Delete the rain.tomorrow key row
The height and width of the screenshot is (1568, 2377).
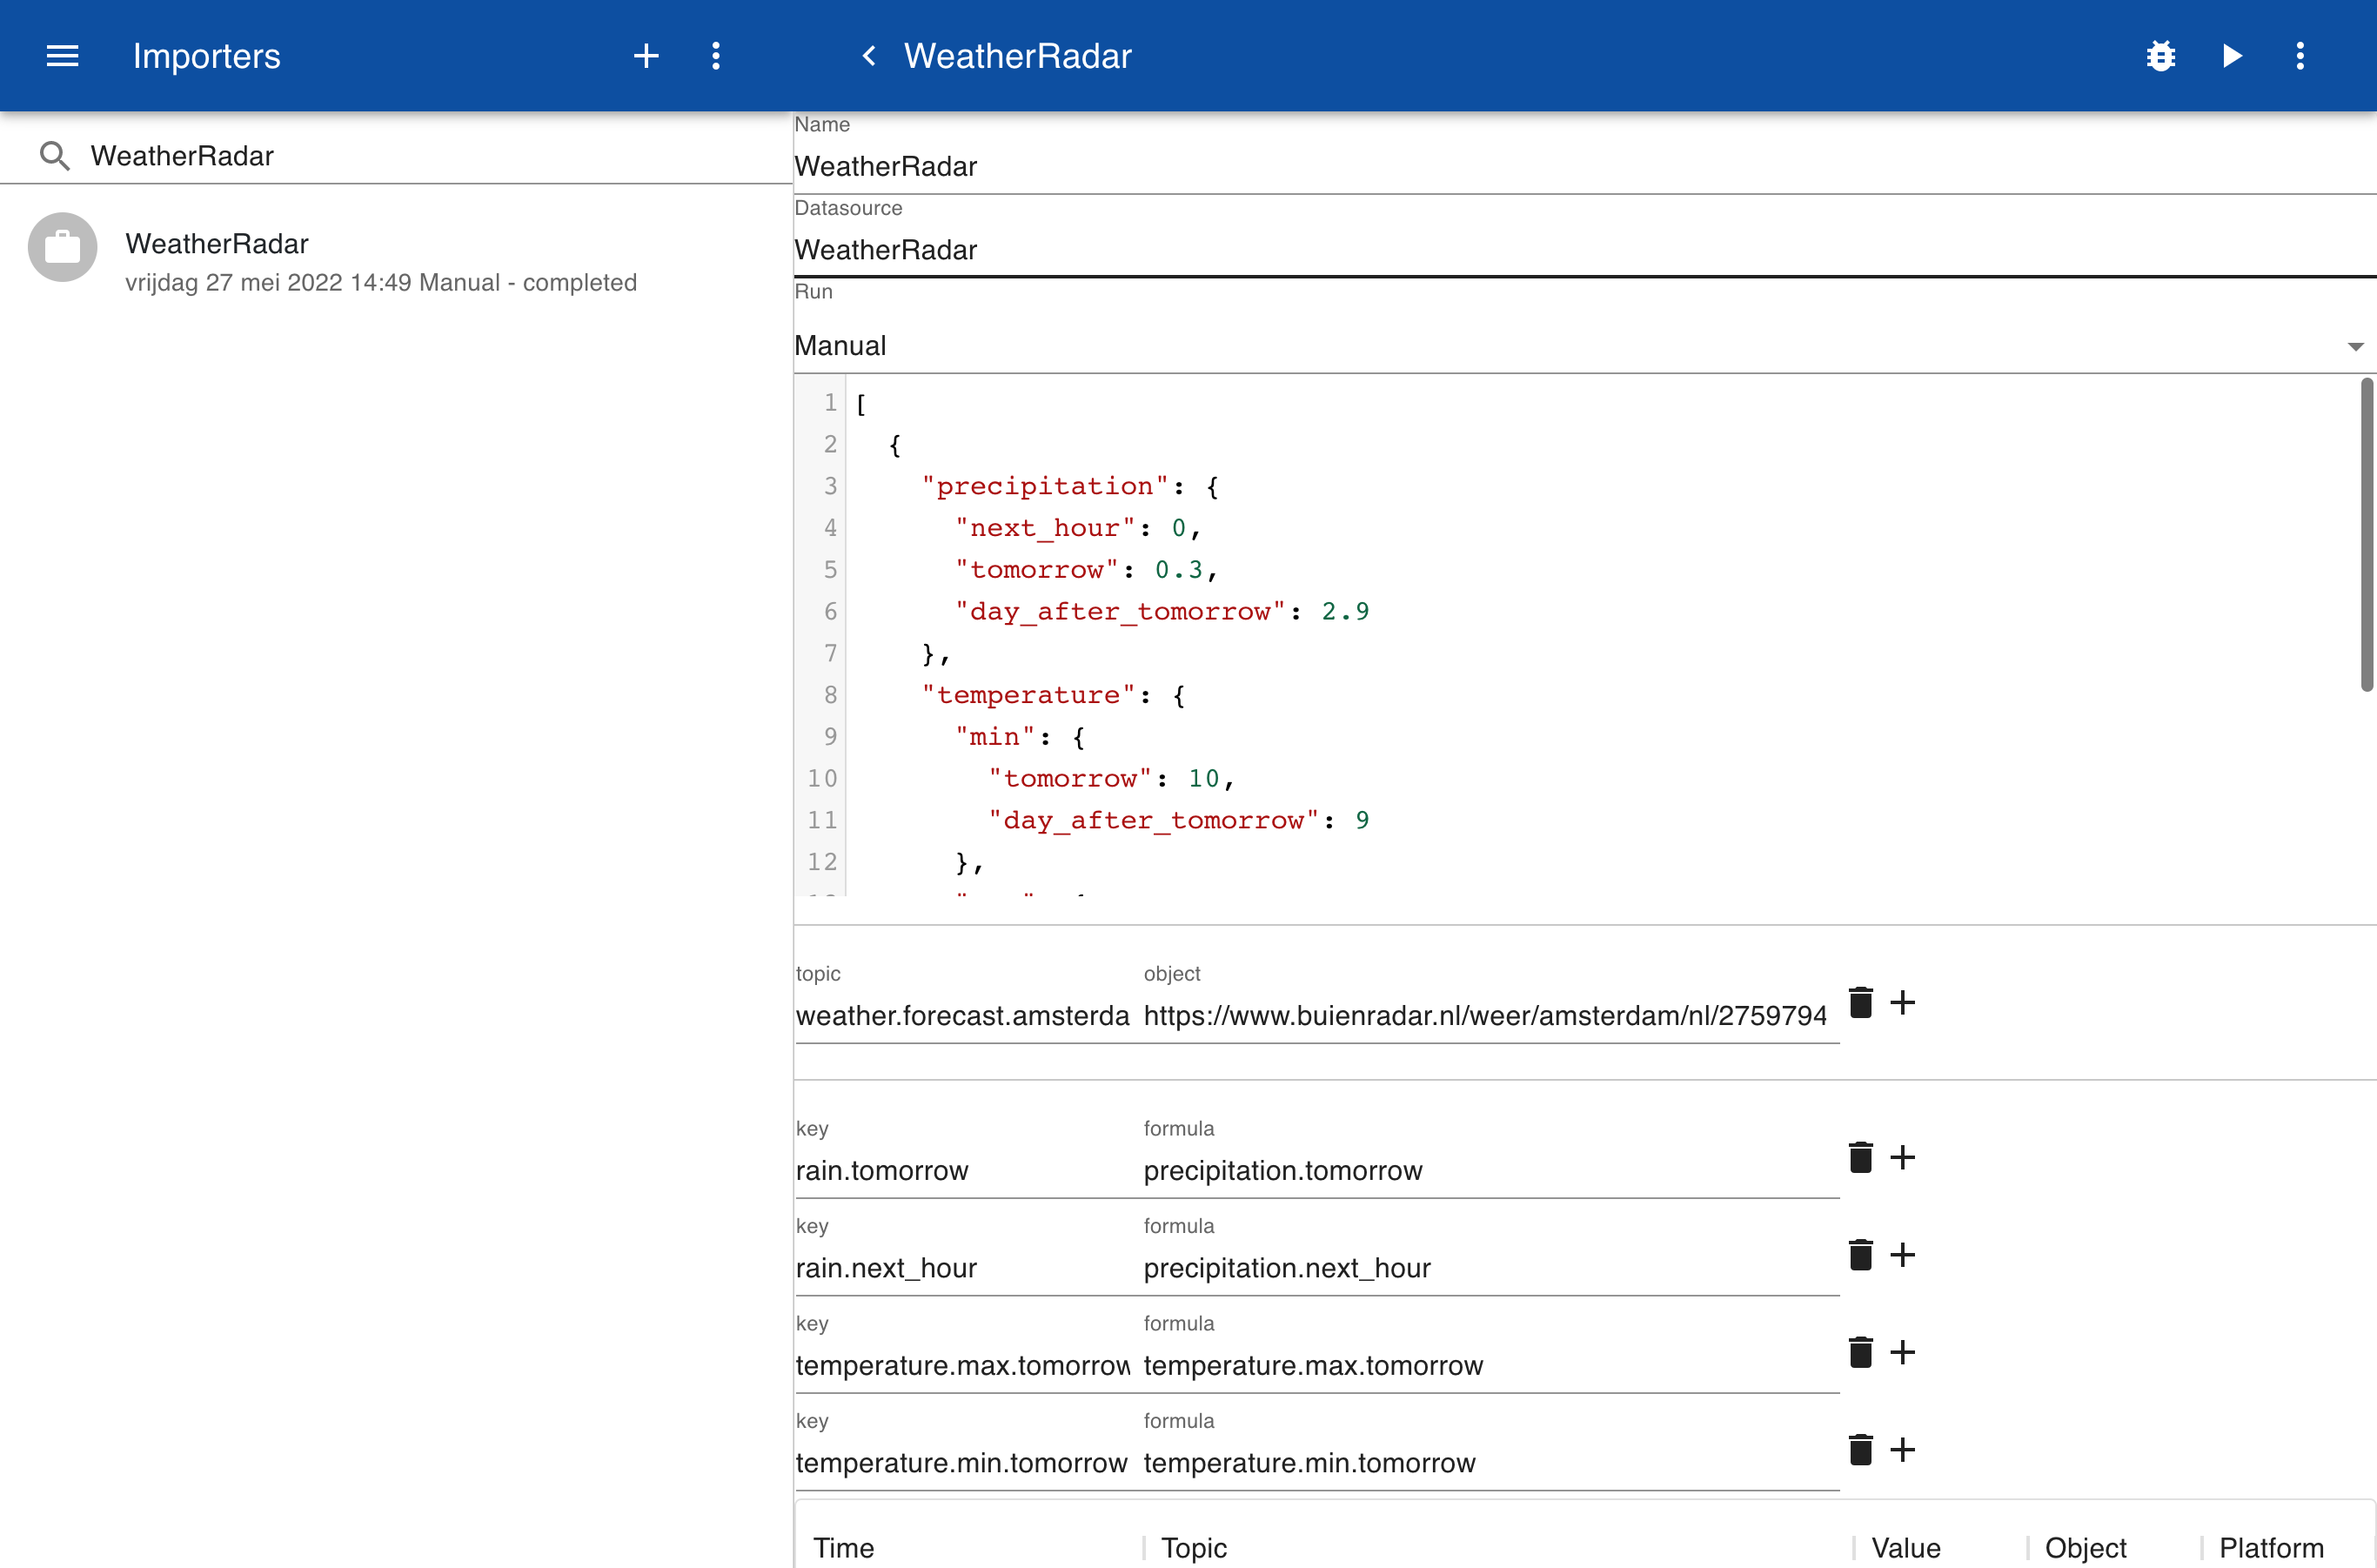1860,1157
